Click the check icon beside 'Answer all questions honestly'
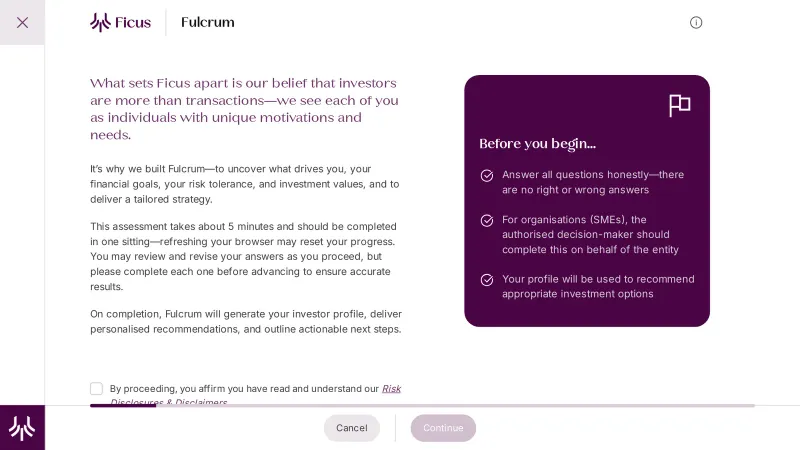Screen dimensions: 800x450 [x=487, y=176]
